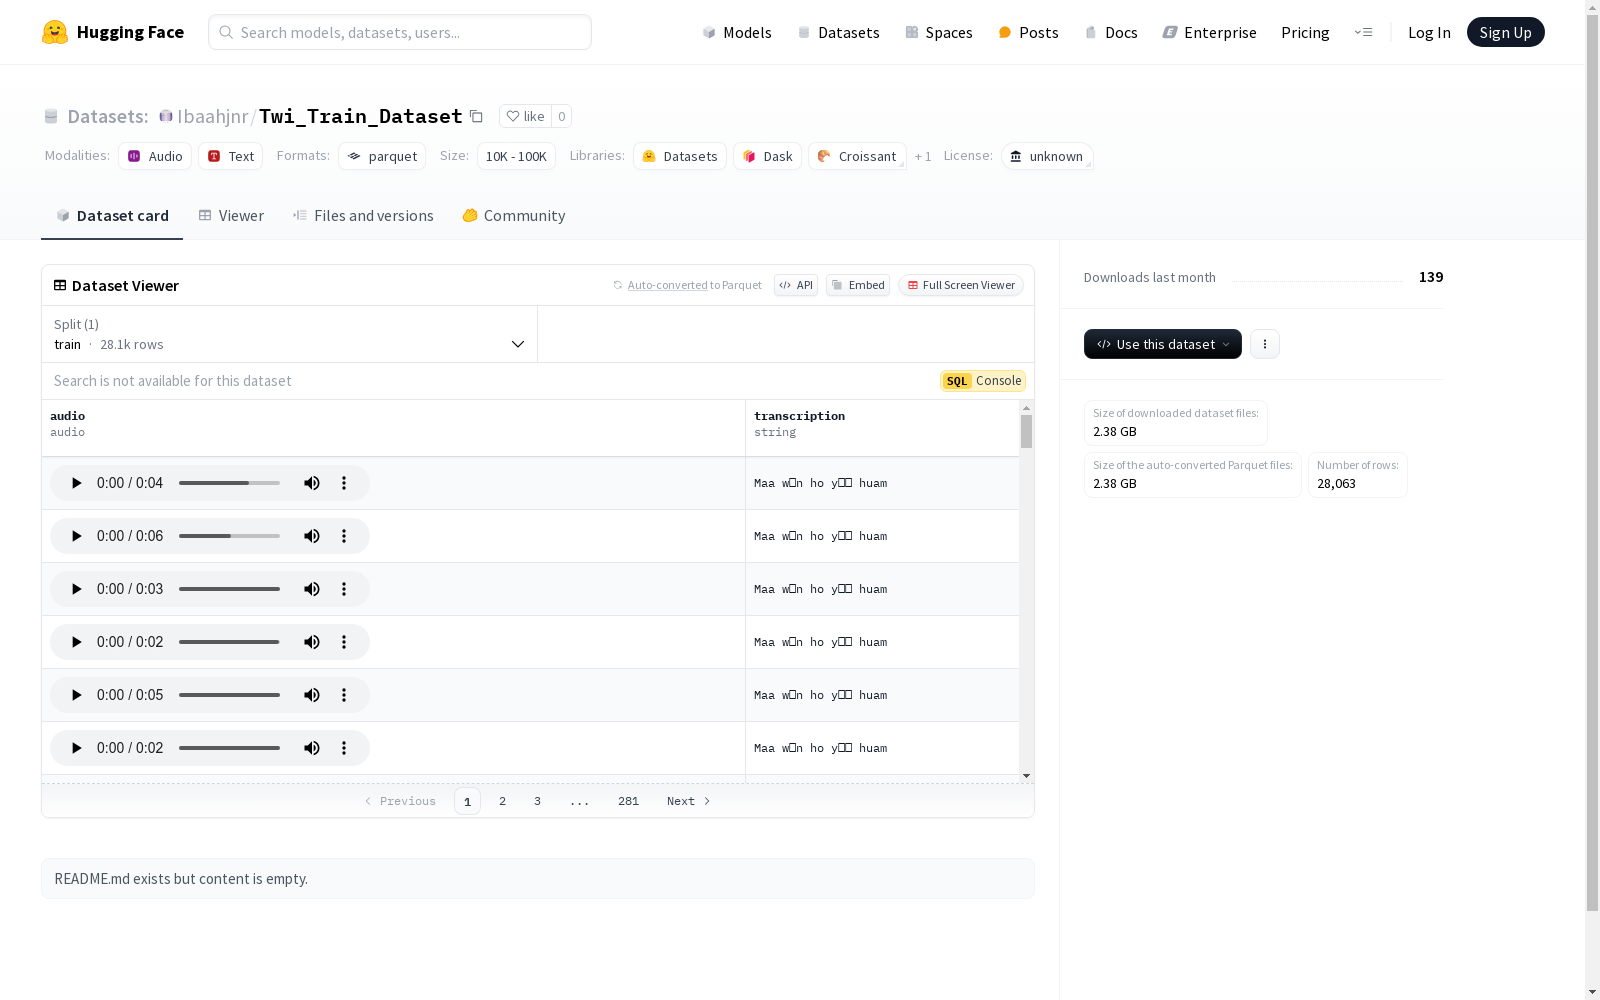Play the 0:05 audio clip
The image size is (1600, 1000).
point(76,695)
